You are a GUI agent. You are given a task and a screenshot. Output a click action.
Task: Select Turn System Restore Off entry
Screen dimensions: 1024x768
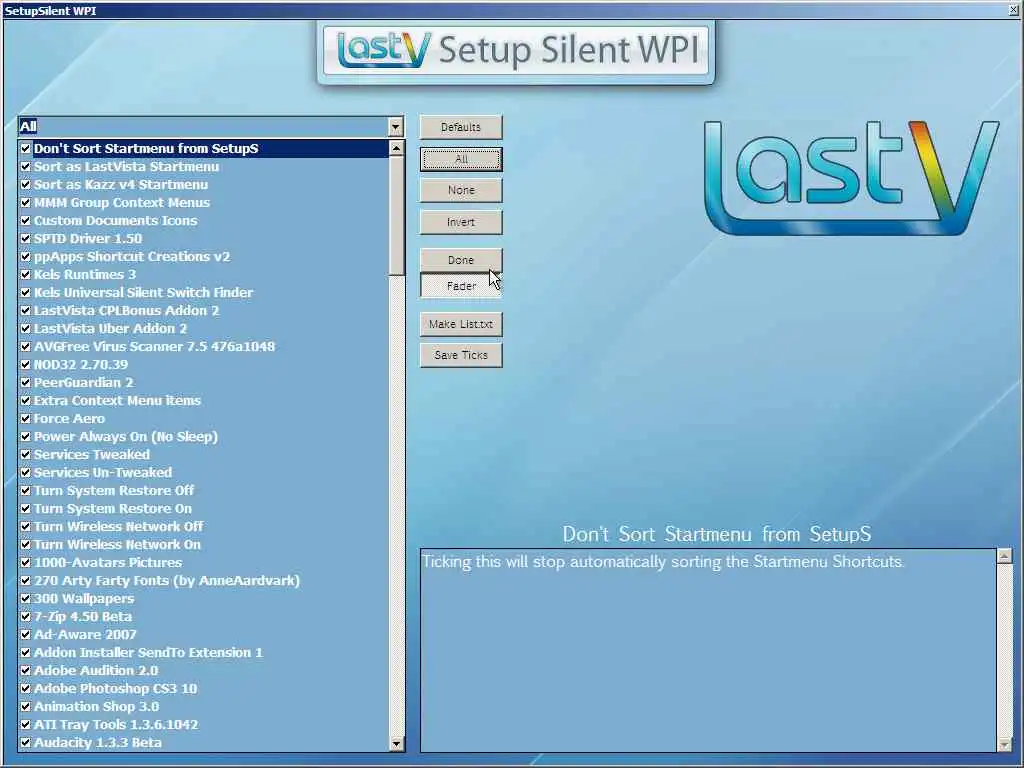(114, 490)
